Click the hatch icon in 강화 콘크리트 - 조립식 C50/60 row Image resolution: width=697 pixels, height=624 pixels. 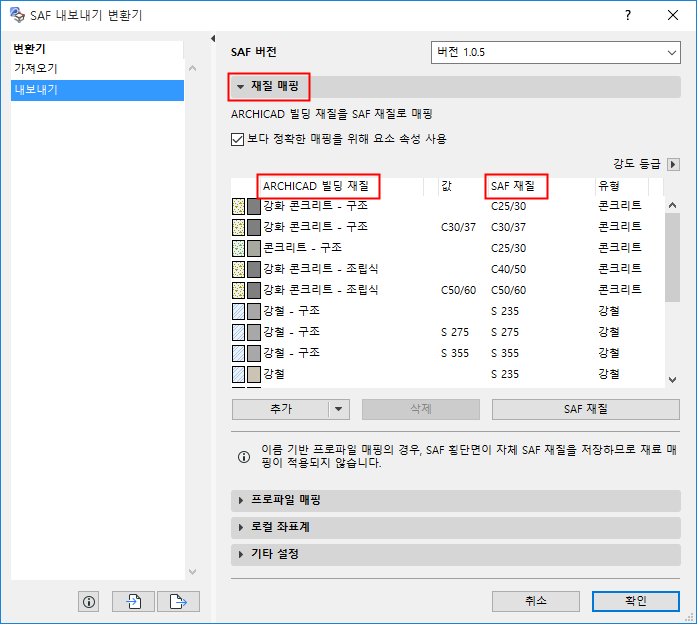239,290
